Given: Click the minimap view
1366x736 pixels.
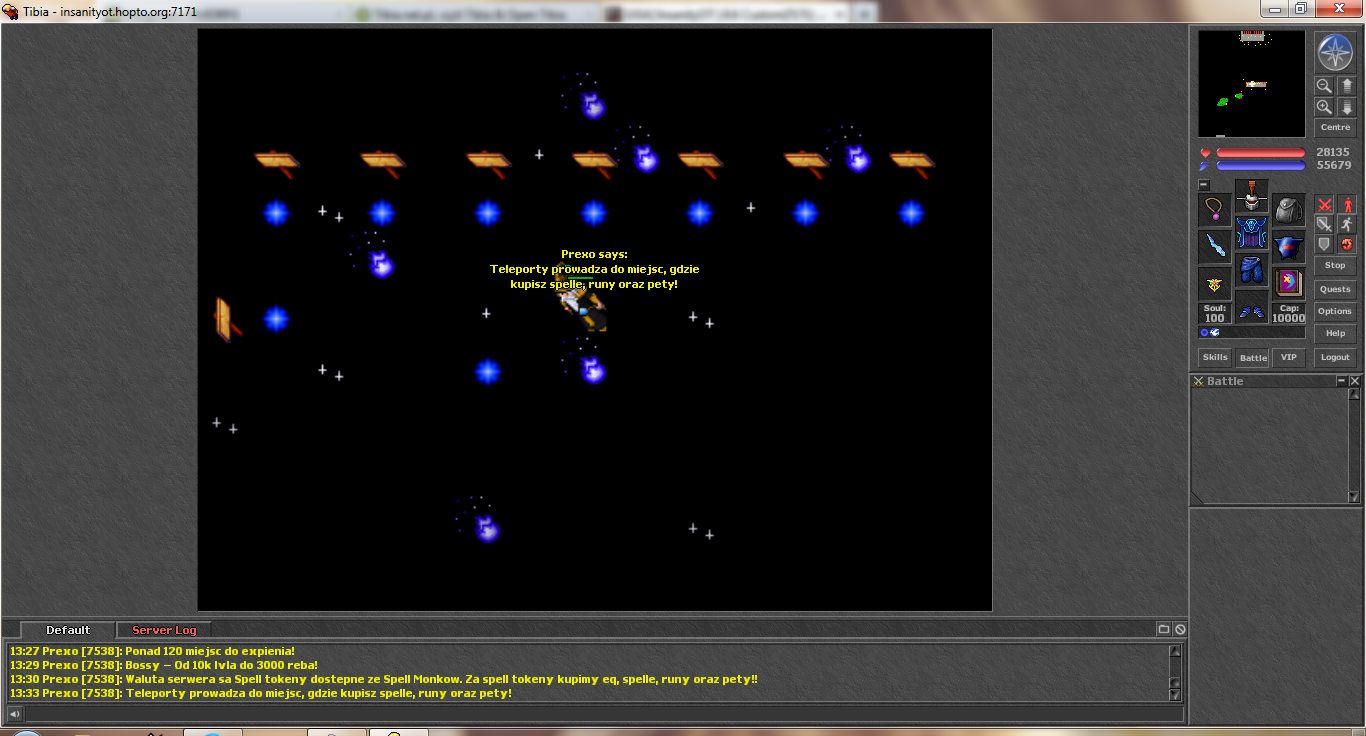Looking at the screenshot, I should coord(1252,83).
